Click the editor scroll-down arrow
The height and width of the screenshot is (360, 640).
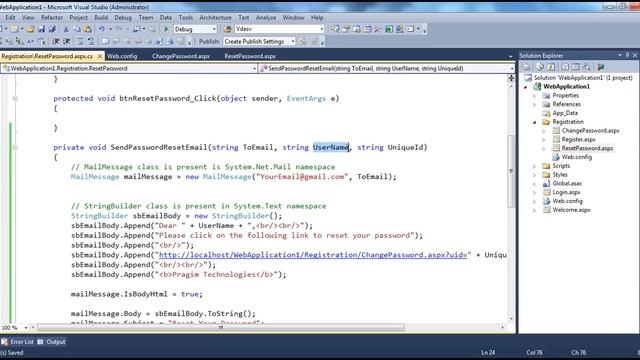511,319
